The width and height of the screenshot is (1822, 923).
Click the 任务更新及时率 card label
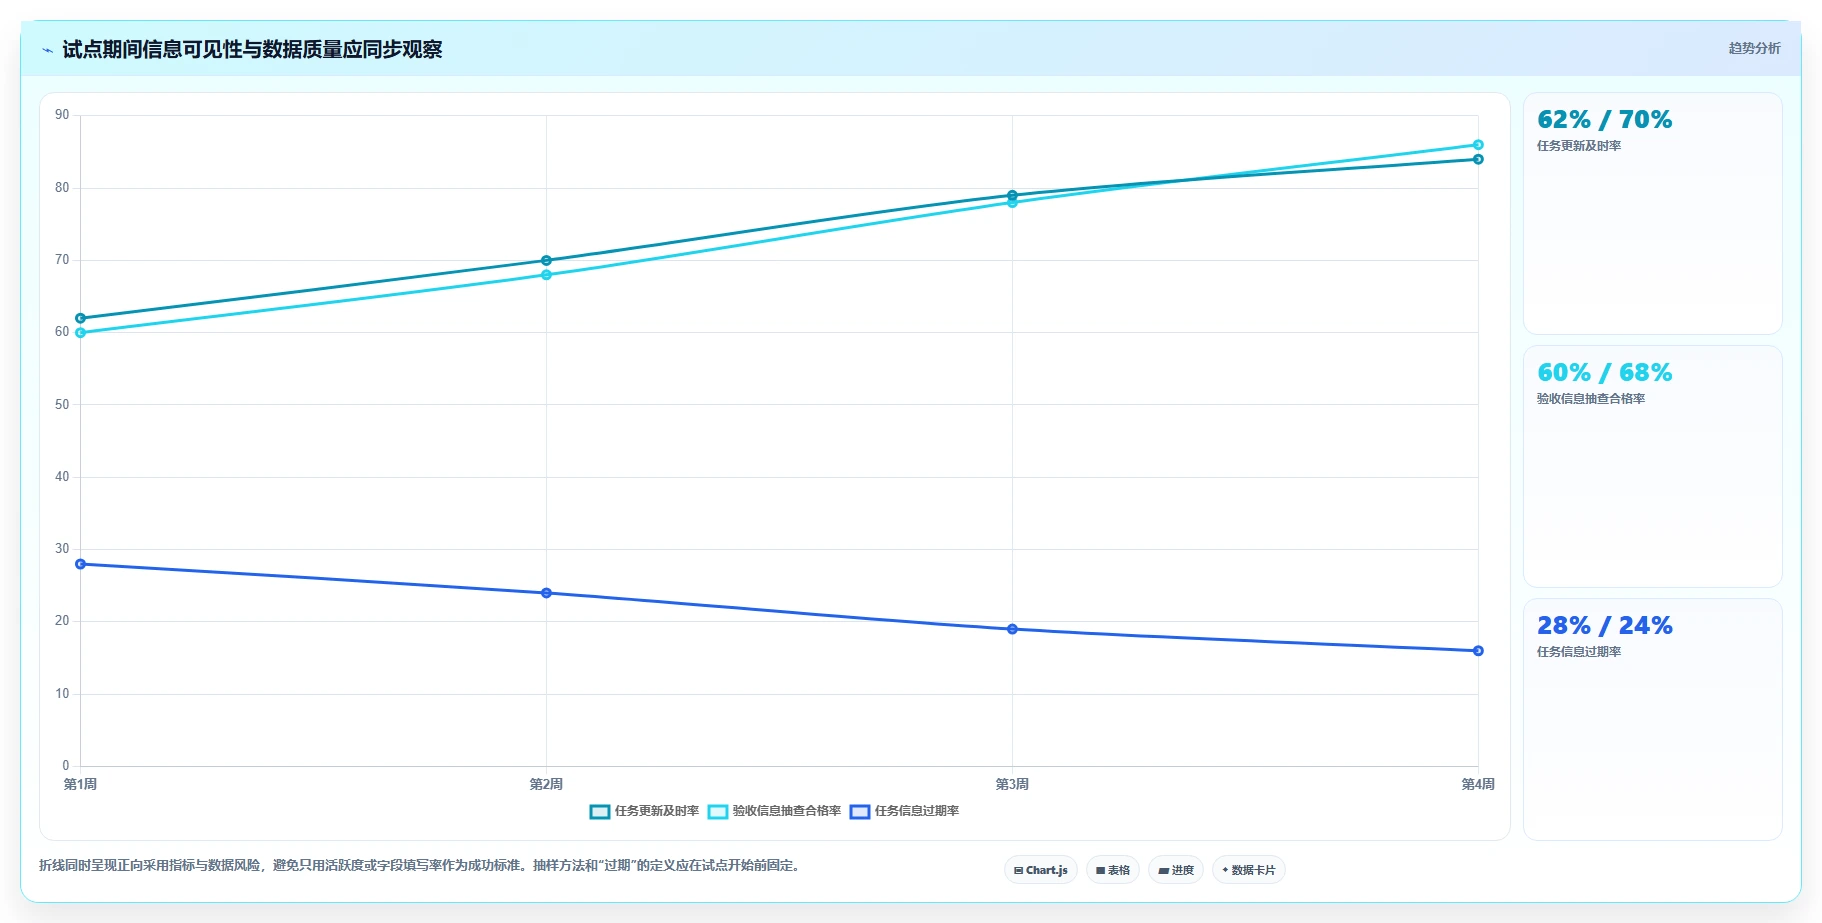click(1579, 146)
